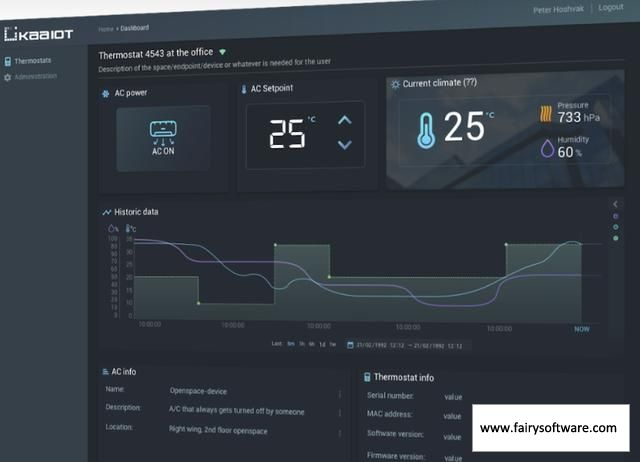Decrease setpoint with the down chevron

(345, 144)
